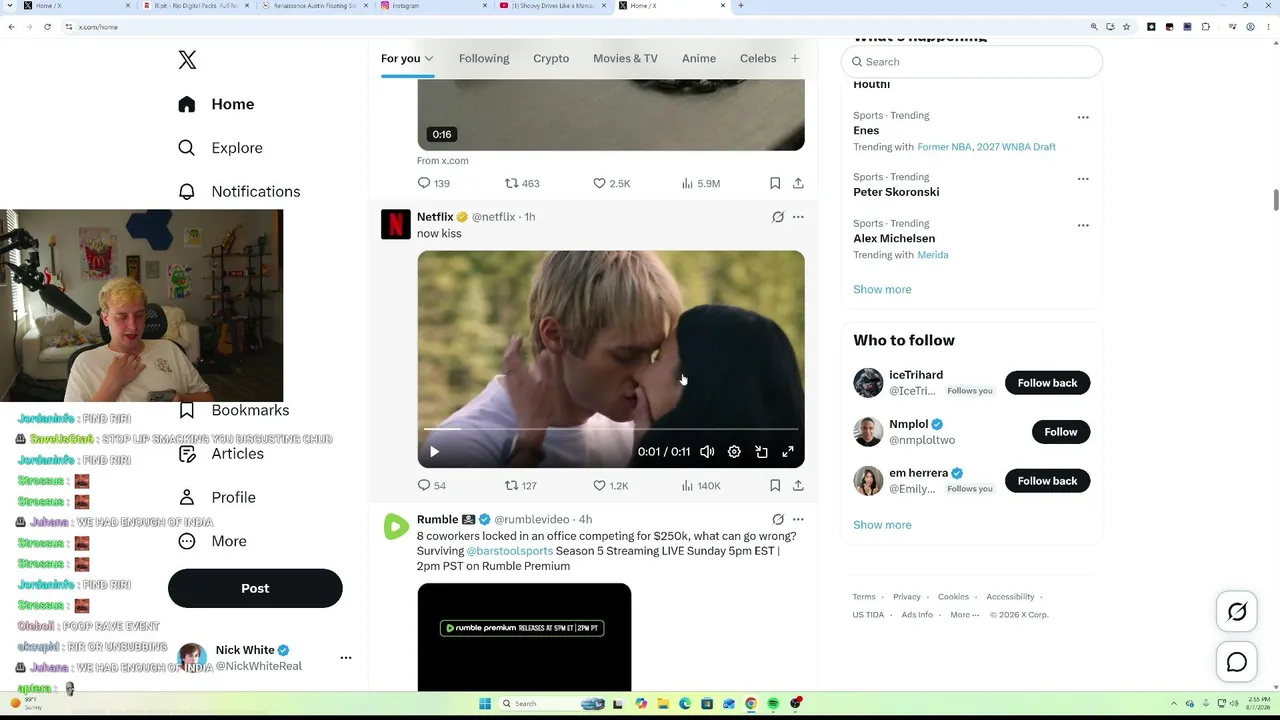Open the @barstoolsports mention link
1280x720 pixels.
[x=509, y=551]
